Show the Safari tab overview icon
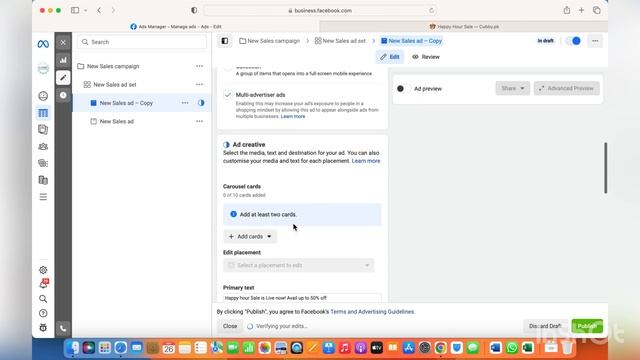Viewport: 640px width, 360px height. [x=596, y=10]
